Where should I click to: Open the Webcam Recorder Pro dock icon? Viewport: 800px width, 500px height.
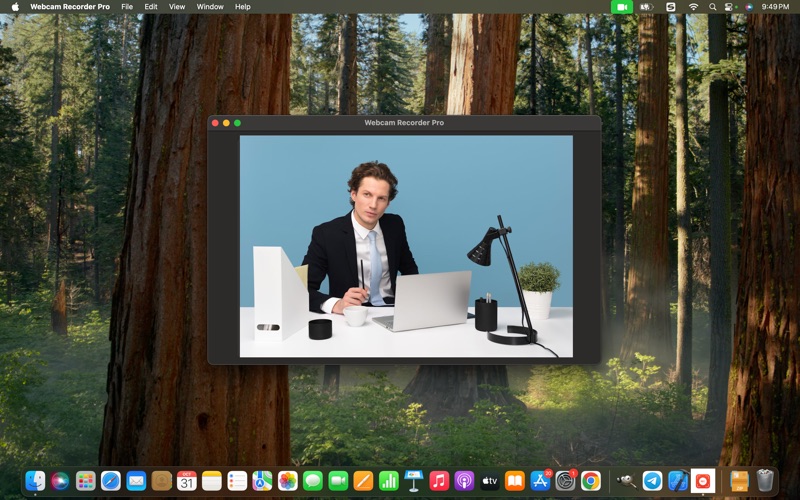[703, 480]
